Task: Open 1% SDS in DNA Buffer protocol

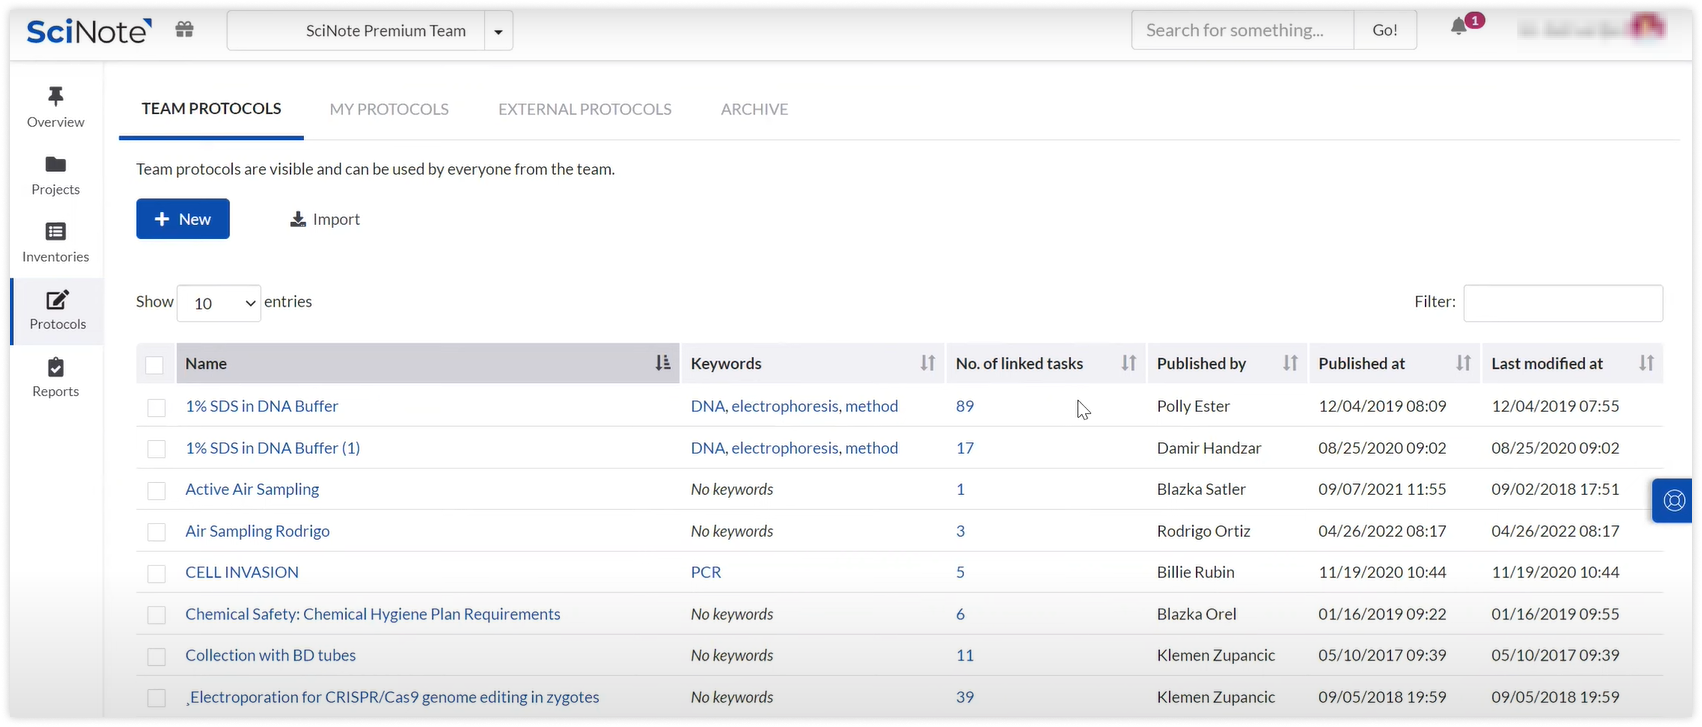Action: [262, 406]
